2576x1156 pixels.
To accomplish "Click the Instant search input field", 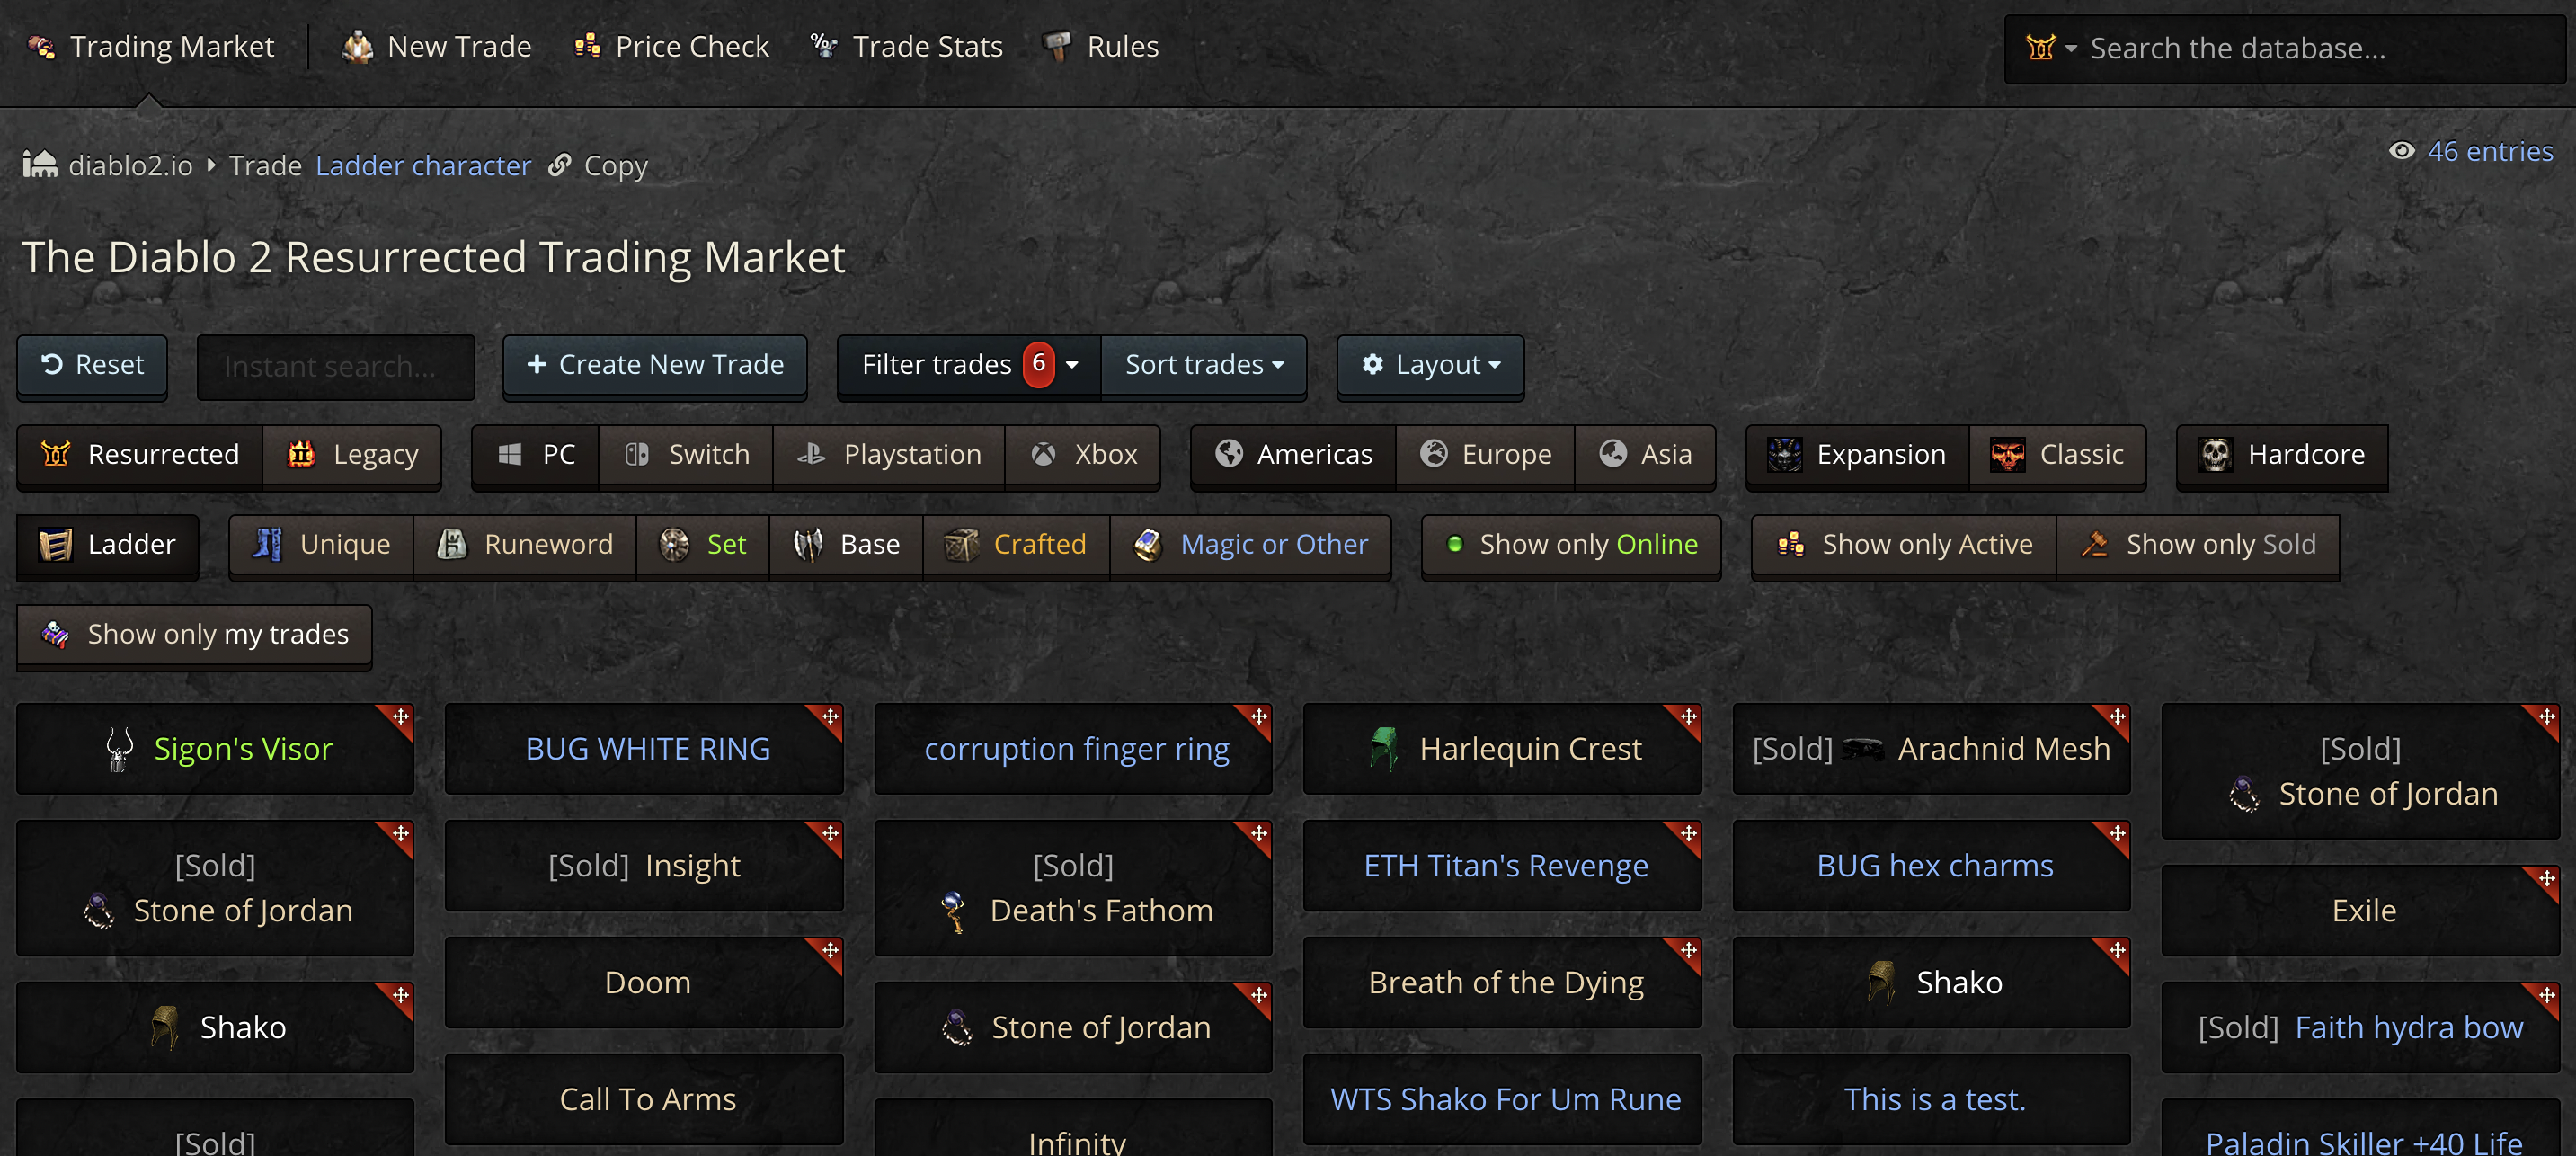I will tap(335, 367).
